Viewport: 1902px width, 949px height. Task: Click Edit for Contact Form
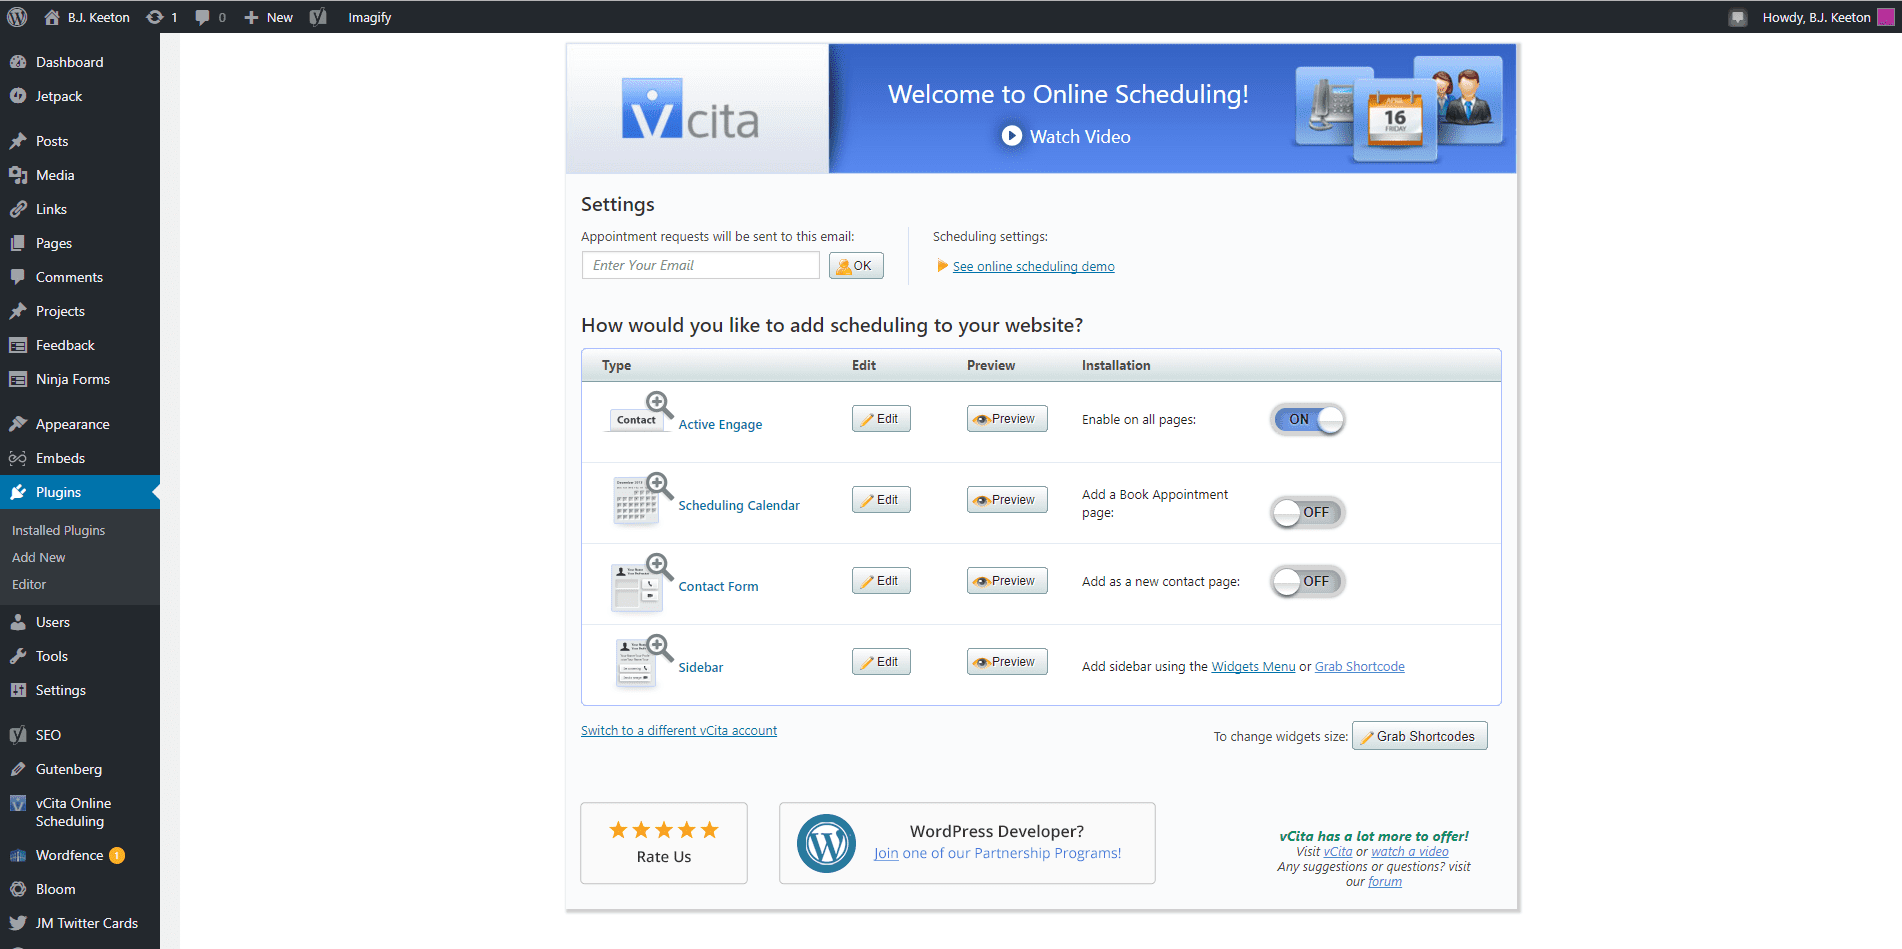click(x=881, y=581)
